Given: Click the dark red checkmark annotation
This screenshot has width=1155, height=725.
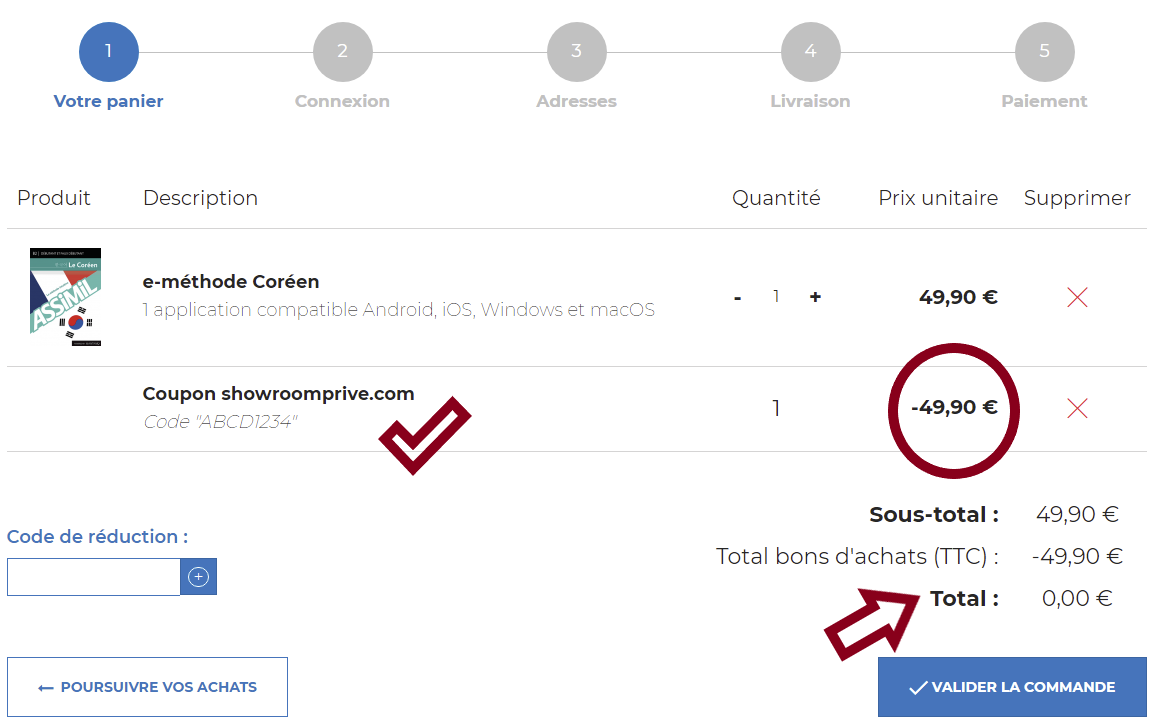Looking at the screenshot, I should [x=424, y=435].
